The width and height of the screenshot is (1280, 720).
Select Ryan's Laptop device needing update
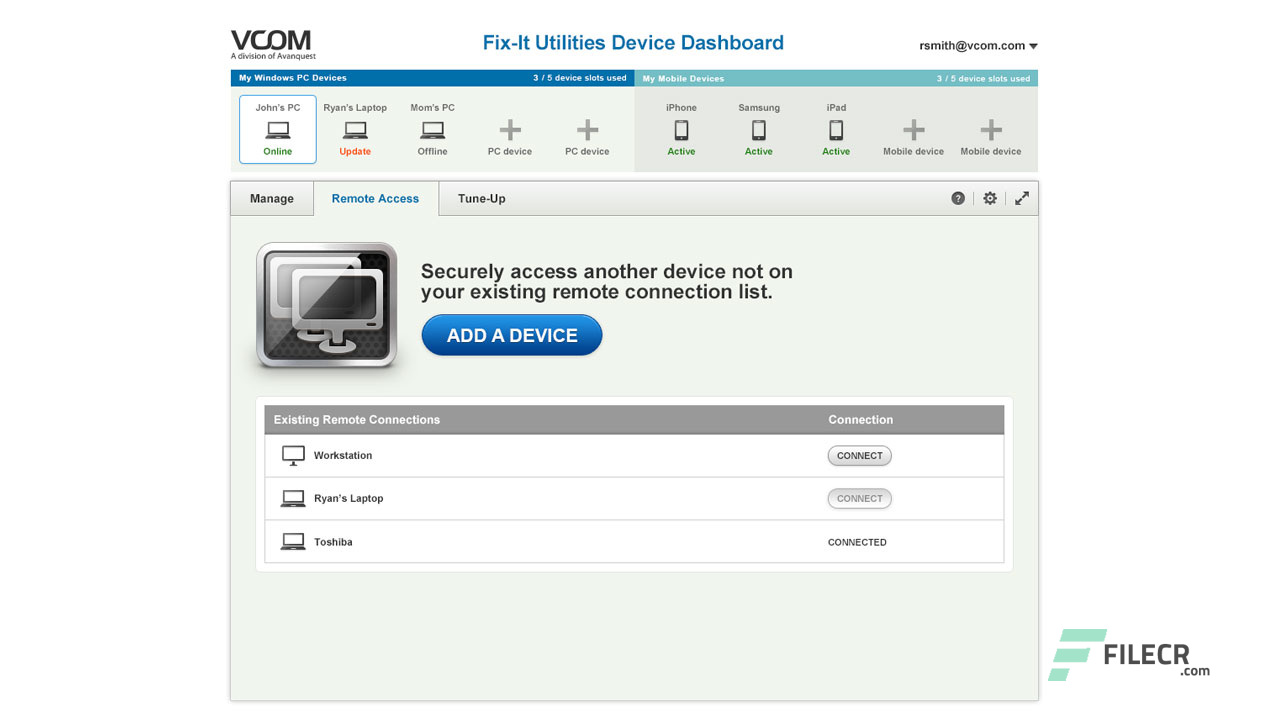tap(355, 130)
